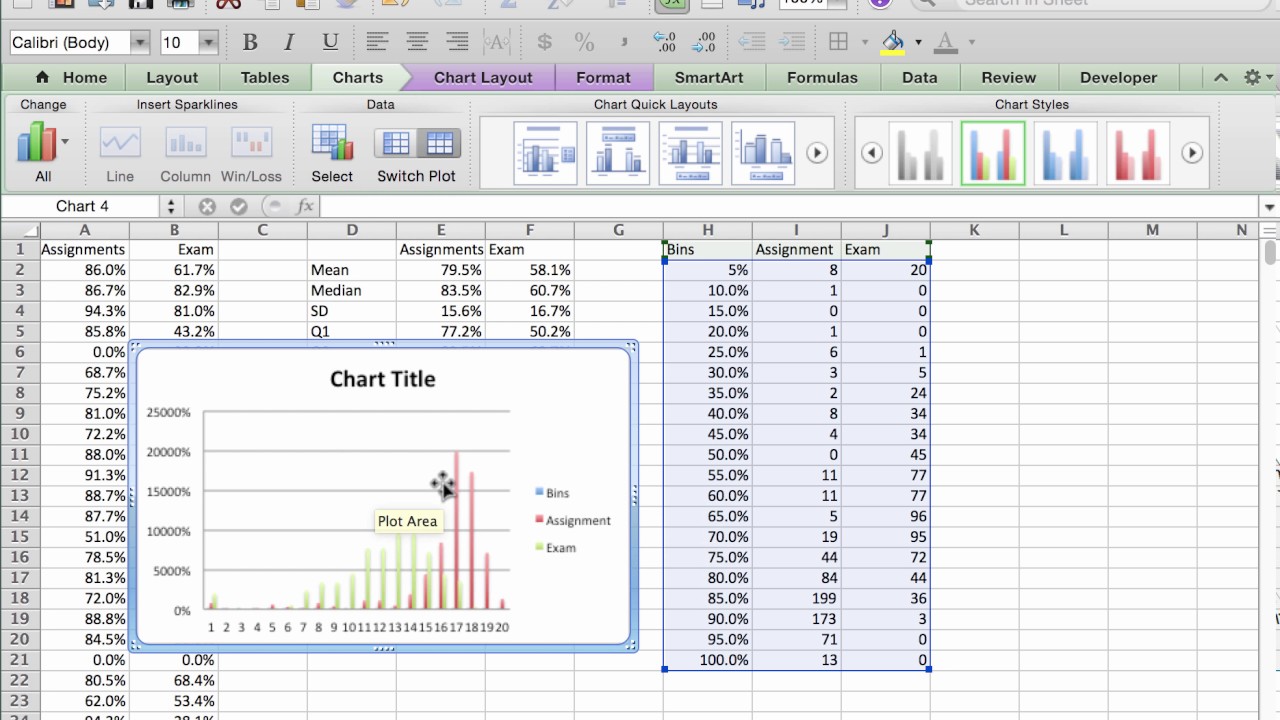Click the increase indent icon
1280x720 pixels.
pyautogui.click(x=791, y=42)
